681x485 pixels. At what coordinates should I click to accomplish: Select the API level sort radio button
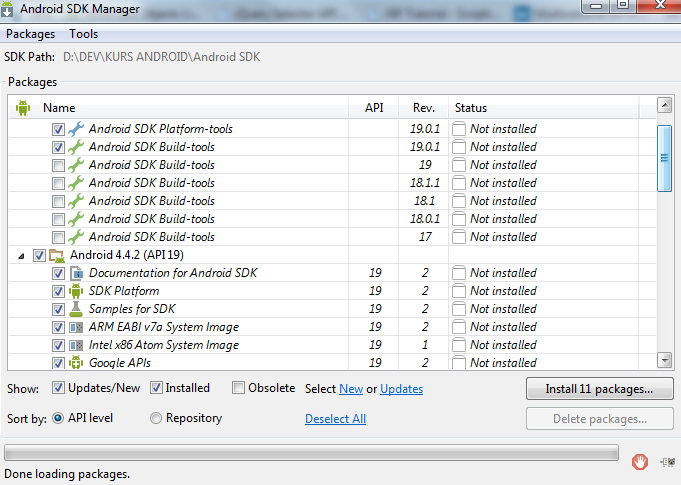click(x=58, y=418)
